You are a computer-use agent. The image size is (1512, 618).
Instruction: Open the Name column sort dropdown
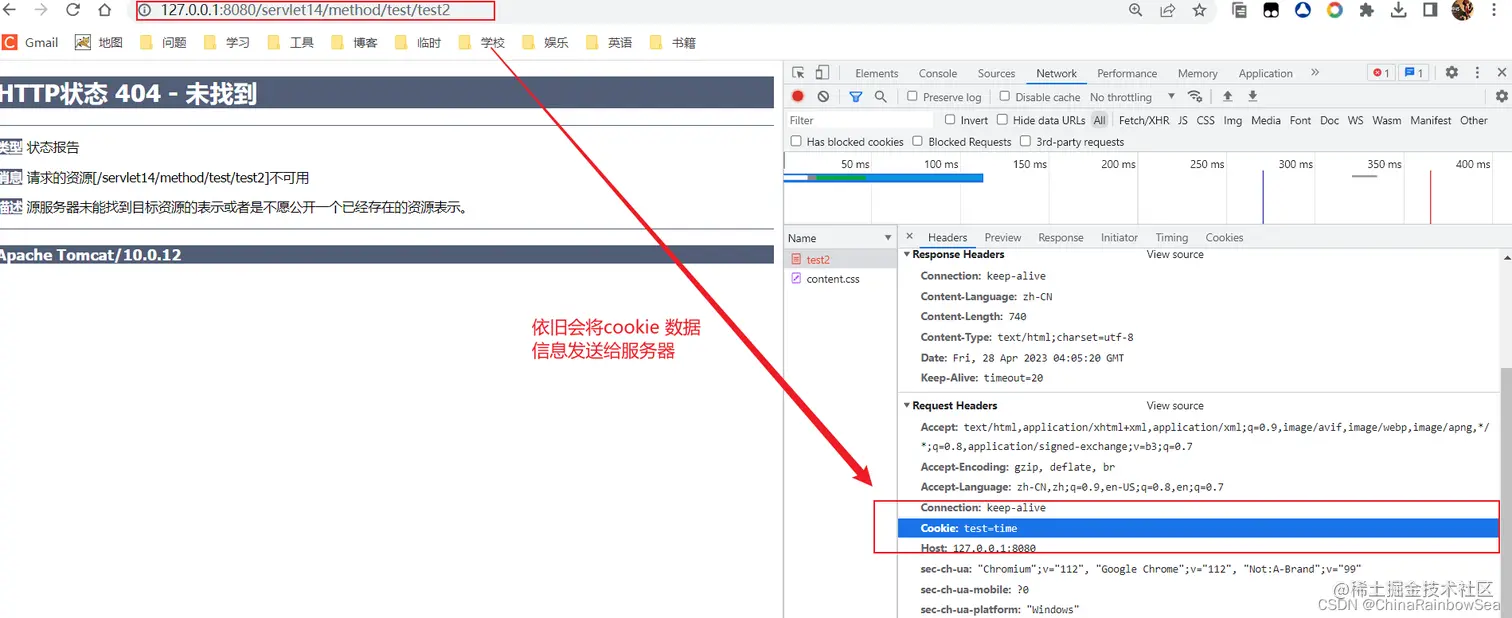point(888,238)
